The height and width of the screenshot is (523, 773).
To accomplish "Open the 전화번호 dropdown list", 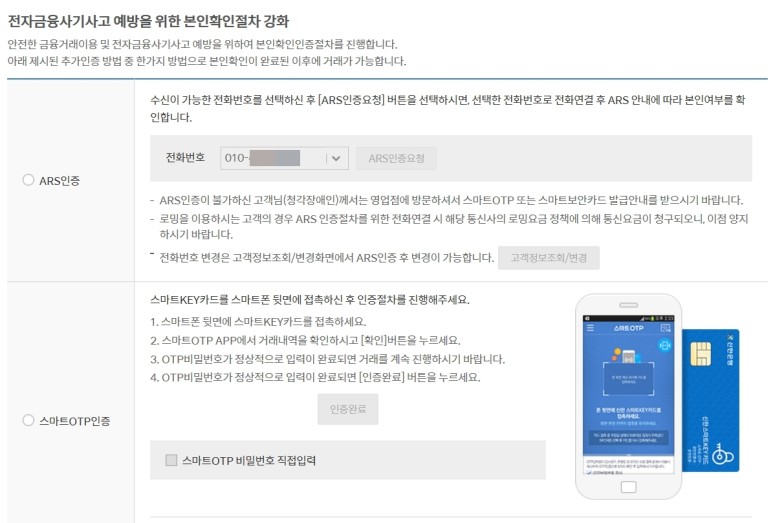I will click(284, 158).
